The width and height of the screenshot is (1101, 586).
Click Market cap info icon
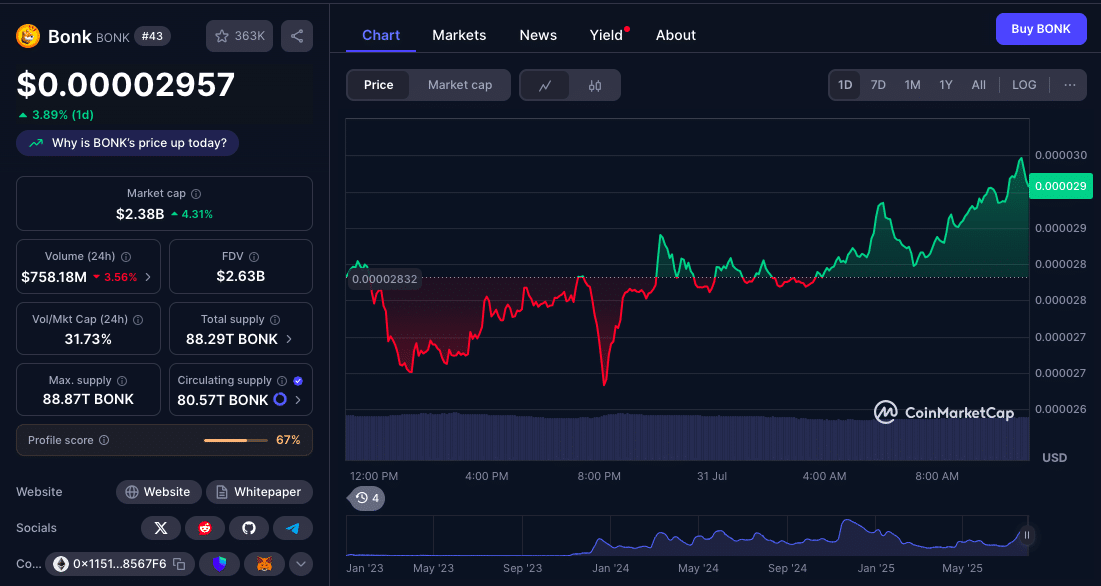click(196, 194)
